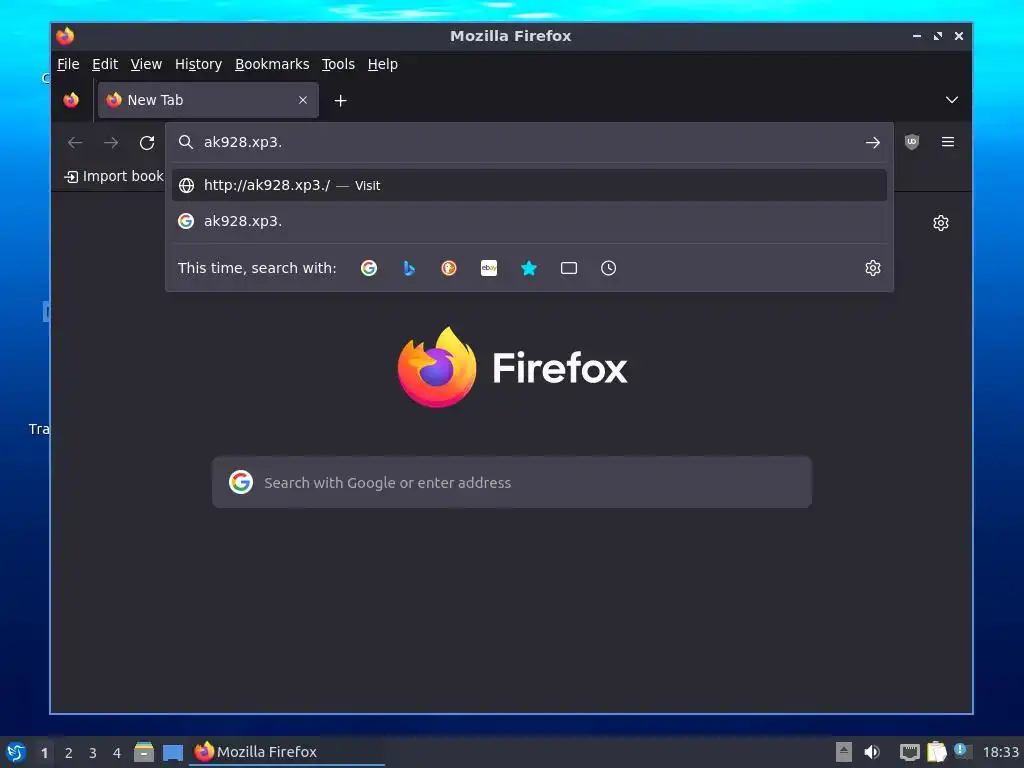Switch to workspace 1
The image size is (1024, 768).
click(x=44, y=753)
